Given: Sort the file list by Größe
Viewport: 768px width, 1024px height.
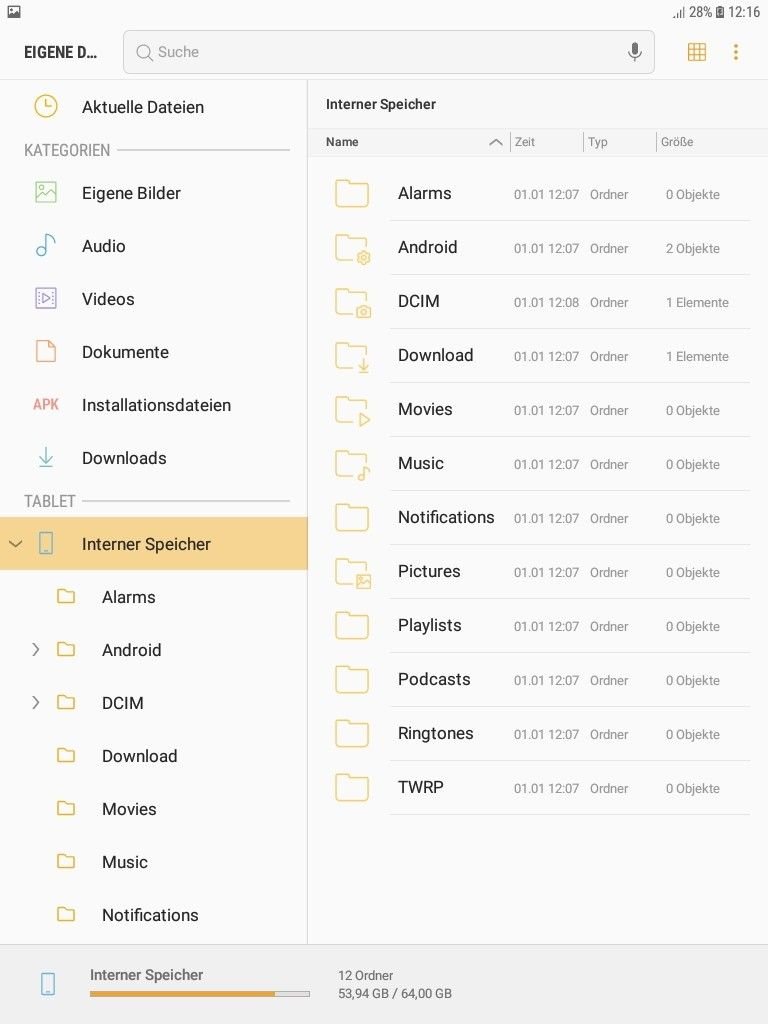Looking at the screenshot, I should 677,142.
